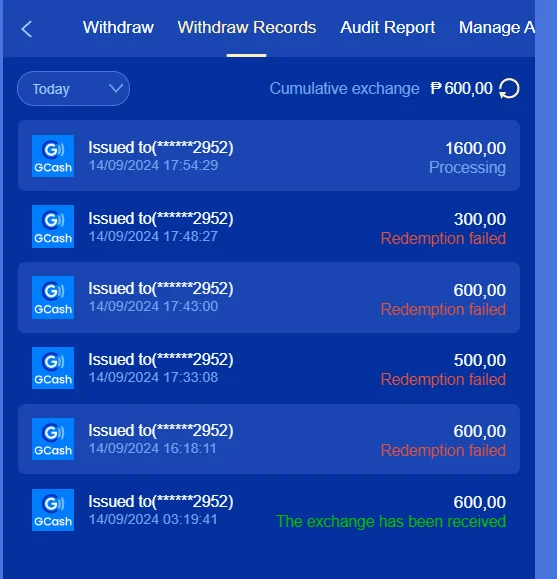Click GCash icon of the 17:43:00 record
The image size is (557, 579).
click(x=53, y=297)
